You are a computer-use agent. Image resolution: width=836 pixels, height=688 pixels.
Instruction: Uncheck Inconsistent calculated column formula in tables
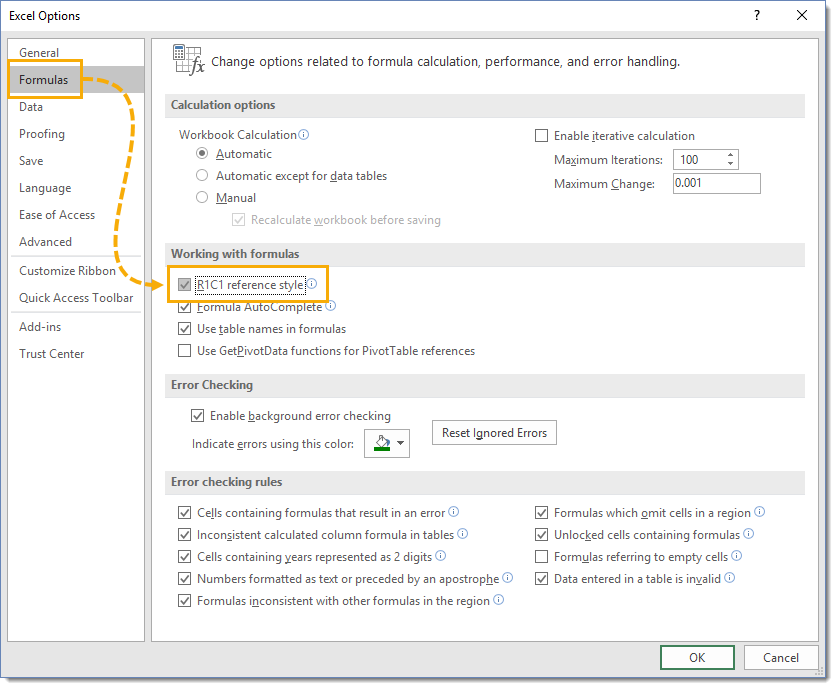[x=184, y=534]
